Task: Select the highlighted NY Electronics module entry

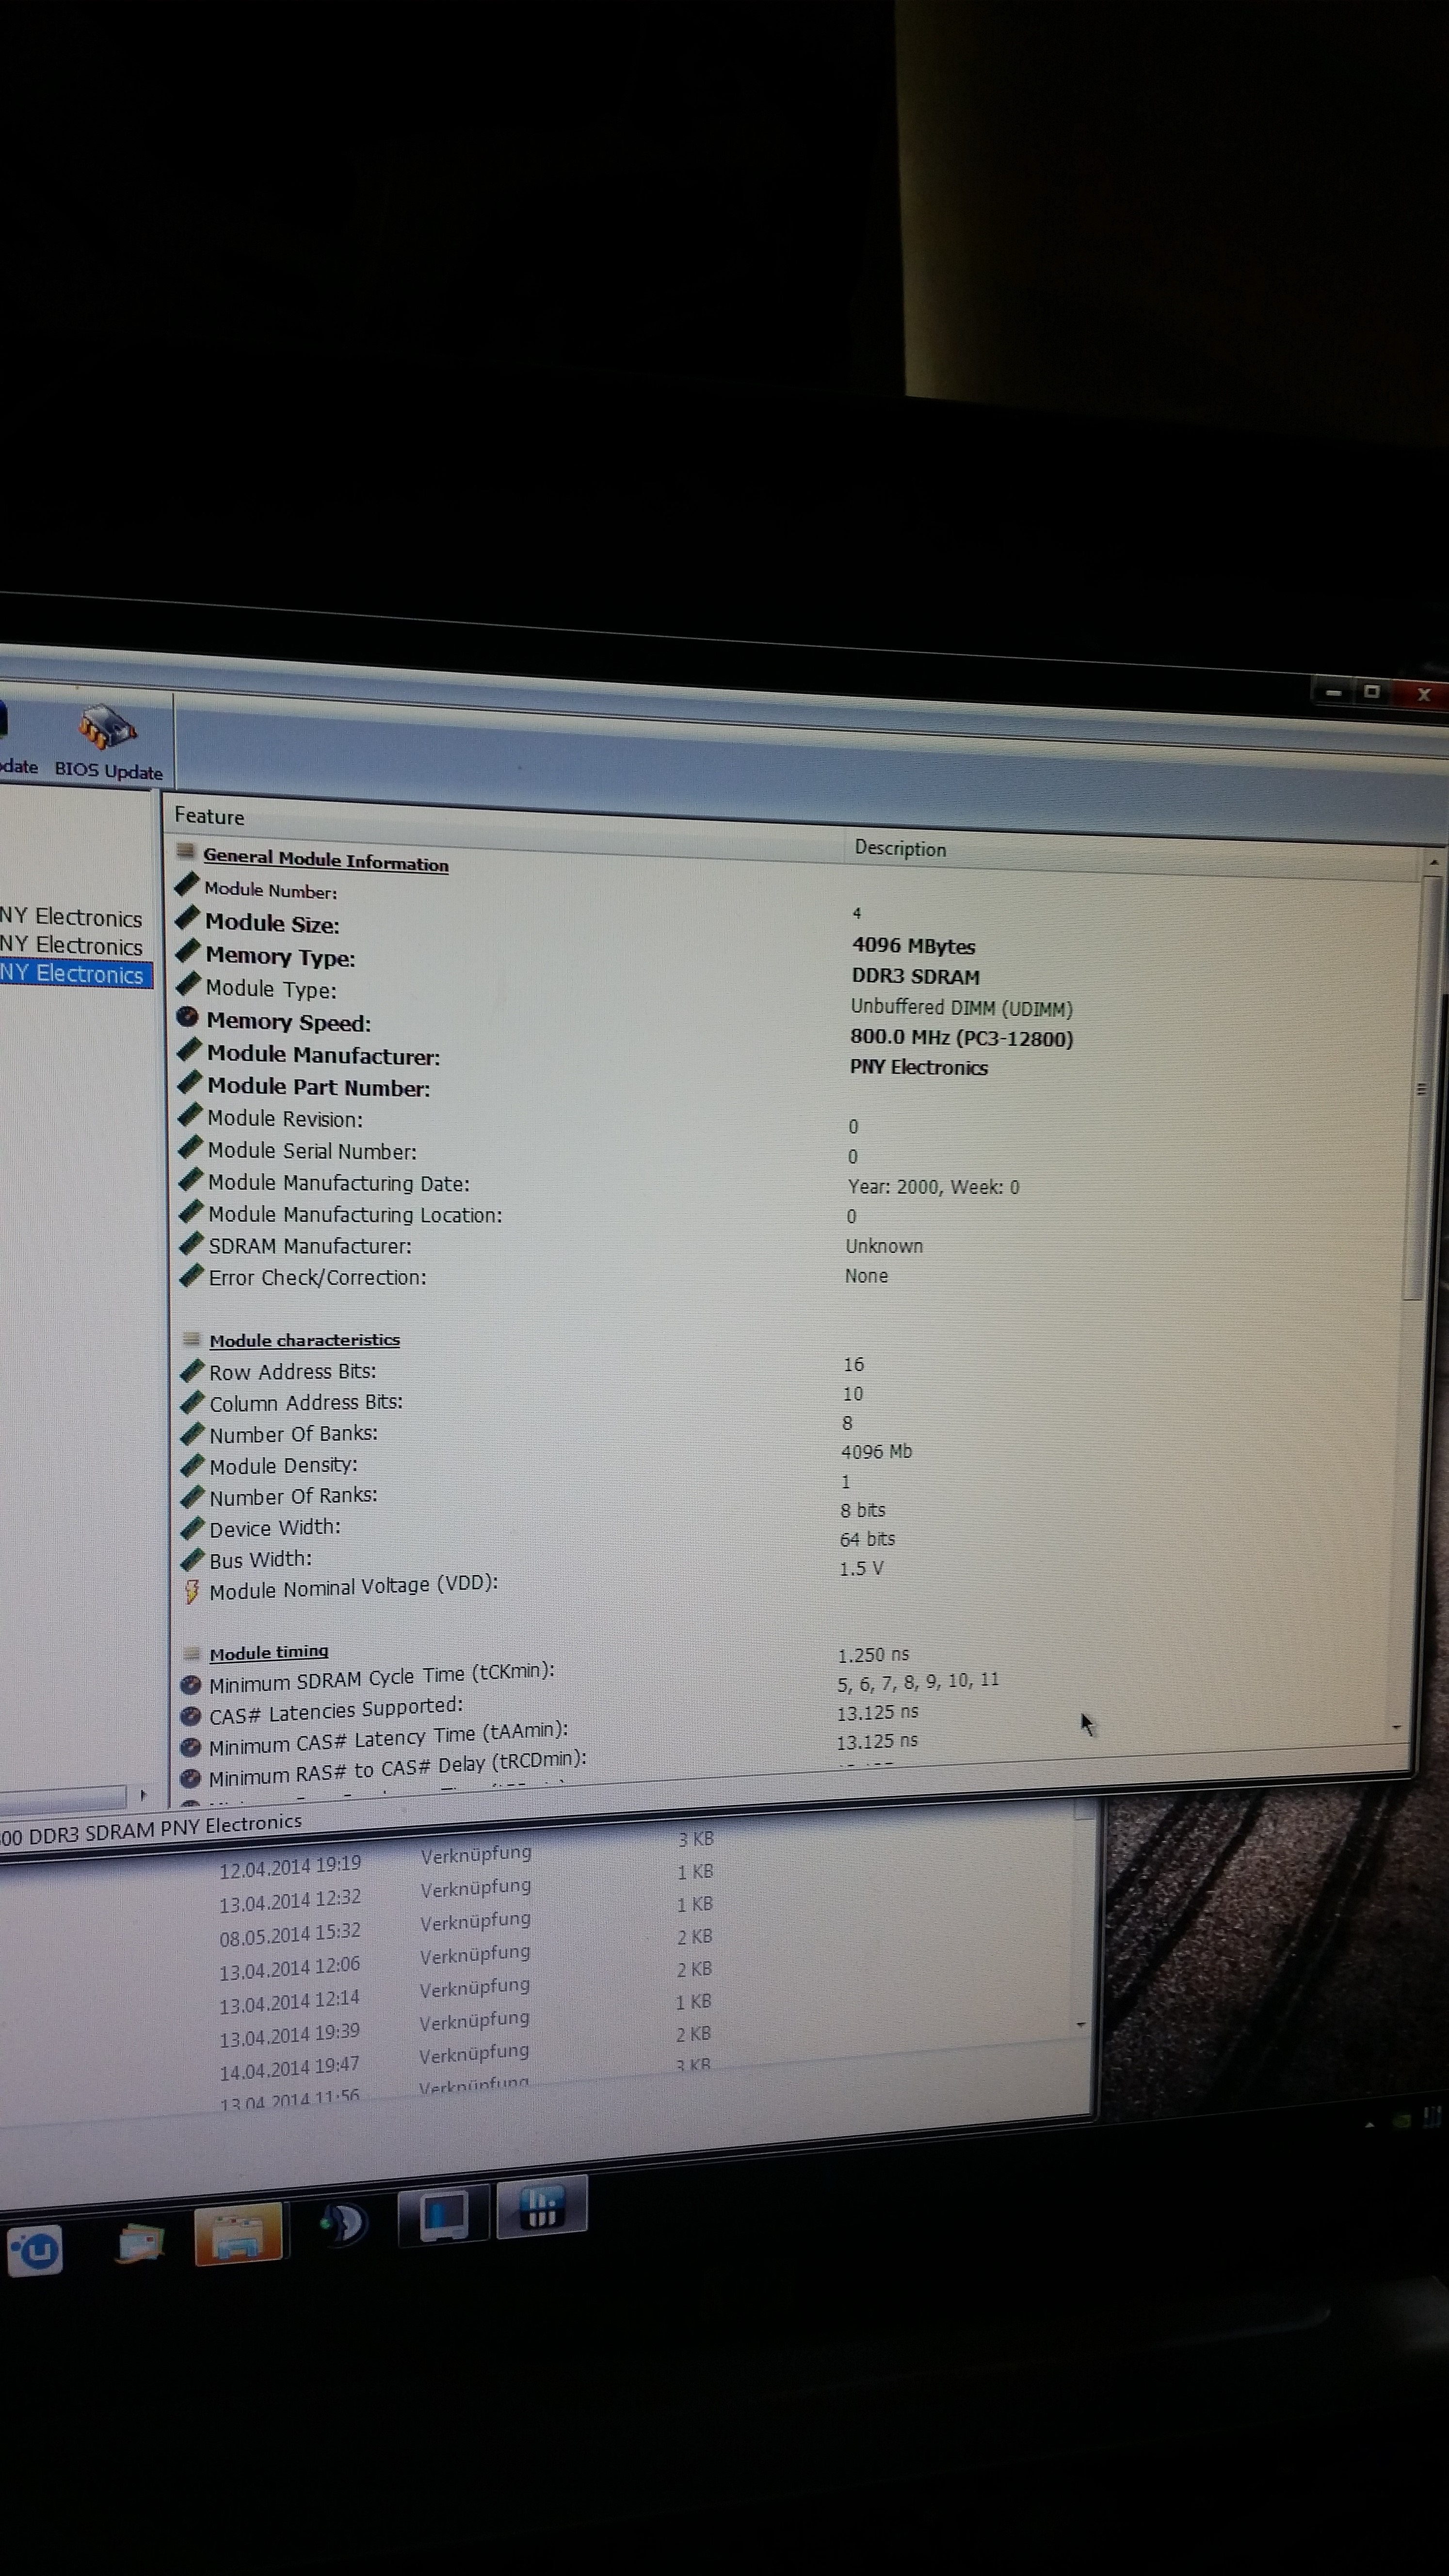Action: click(x=75, y=974)
